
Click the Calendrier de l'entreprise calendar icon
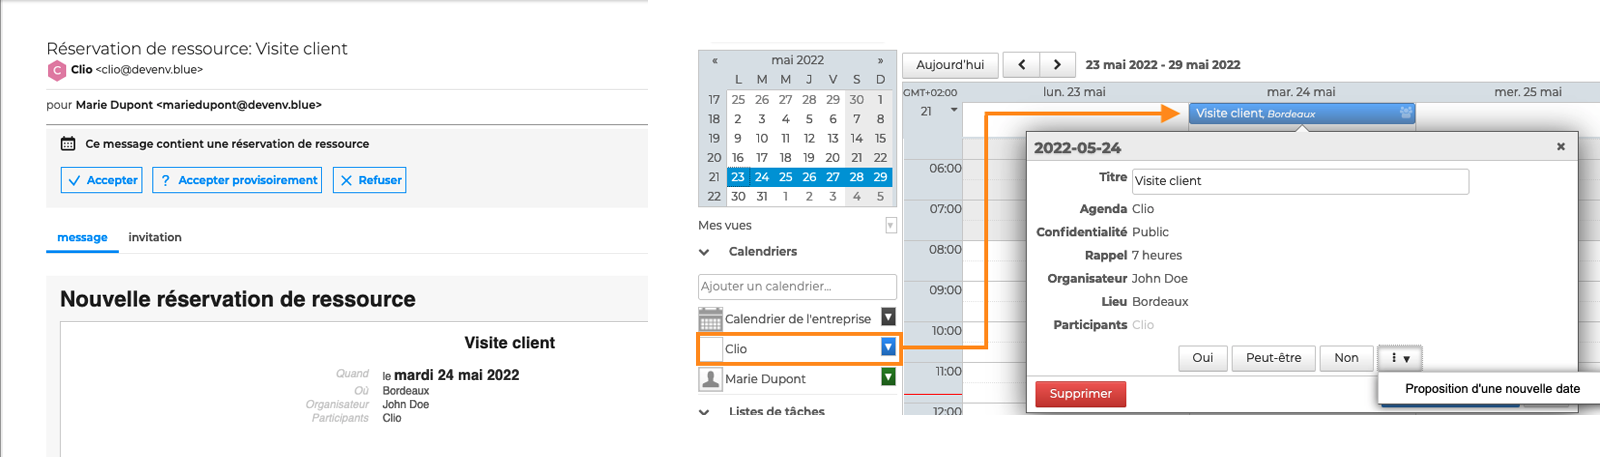click(710, 319)
